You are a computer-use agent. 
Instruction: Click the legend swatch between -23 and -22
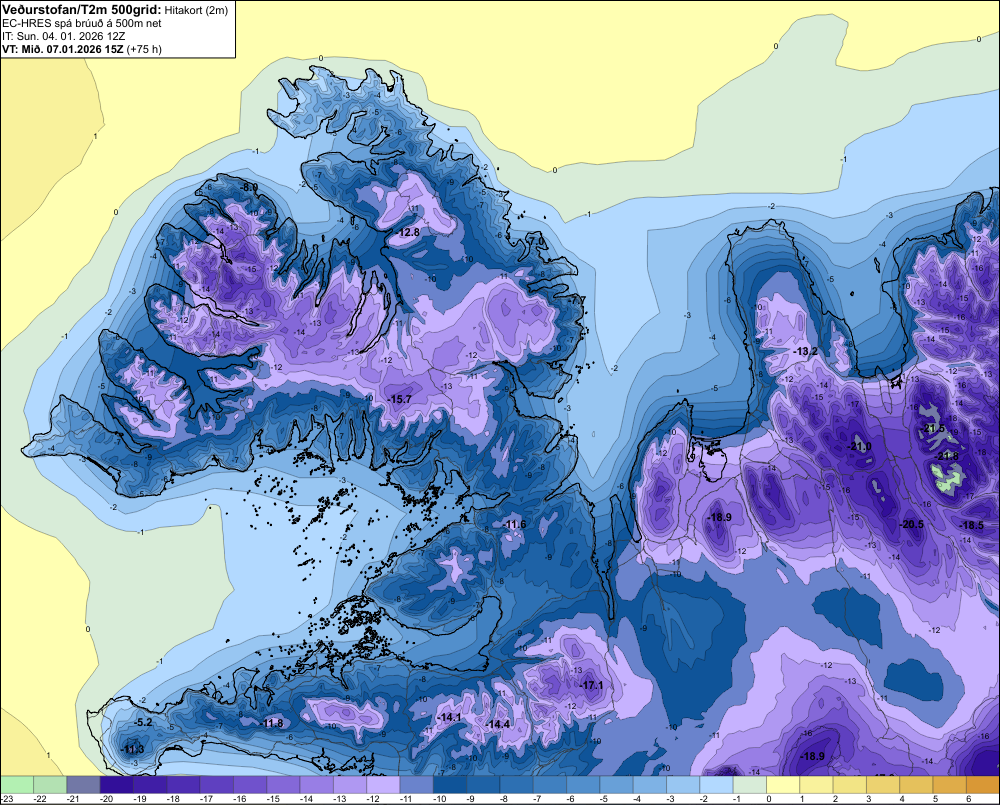click(x=17, y=785)
